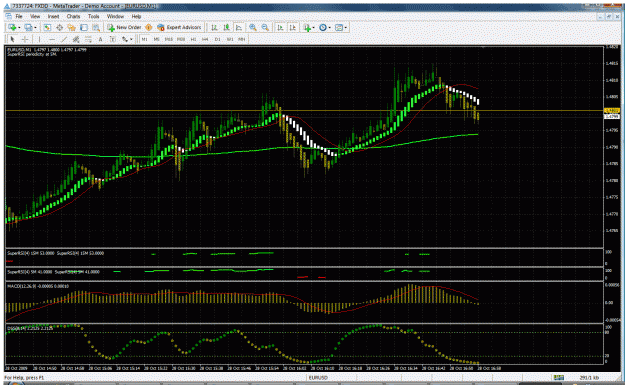Switch chart to D1 timeframe
The width and height of the screenshot is (625, 385).
[218, 39]
